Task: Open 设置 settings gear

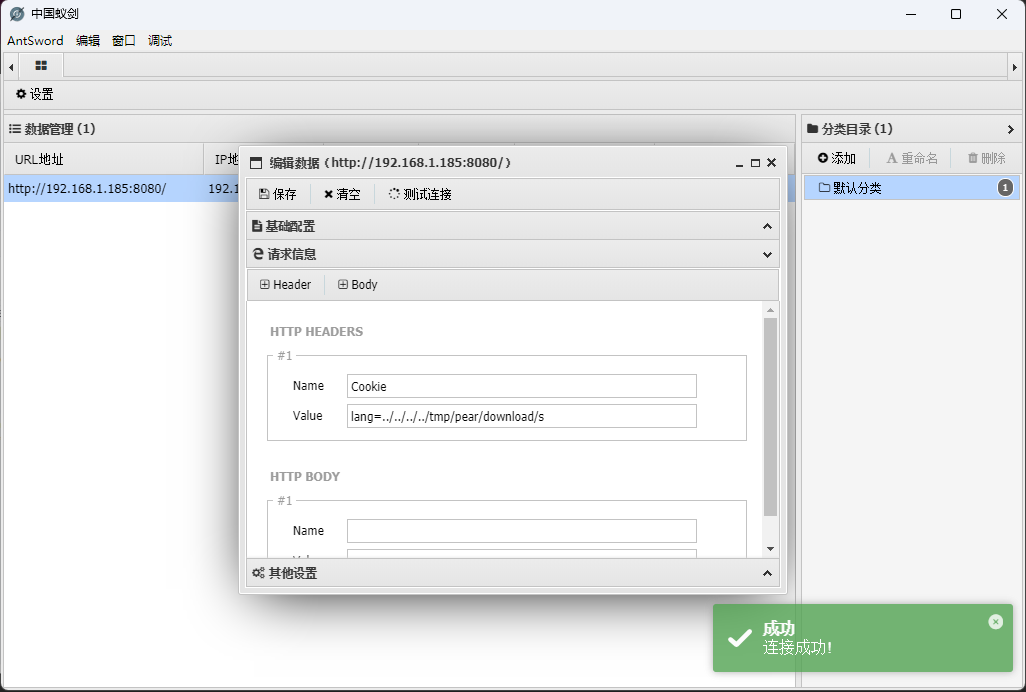Action: (35, 94)
